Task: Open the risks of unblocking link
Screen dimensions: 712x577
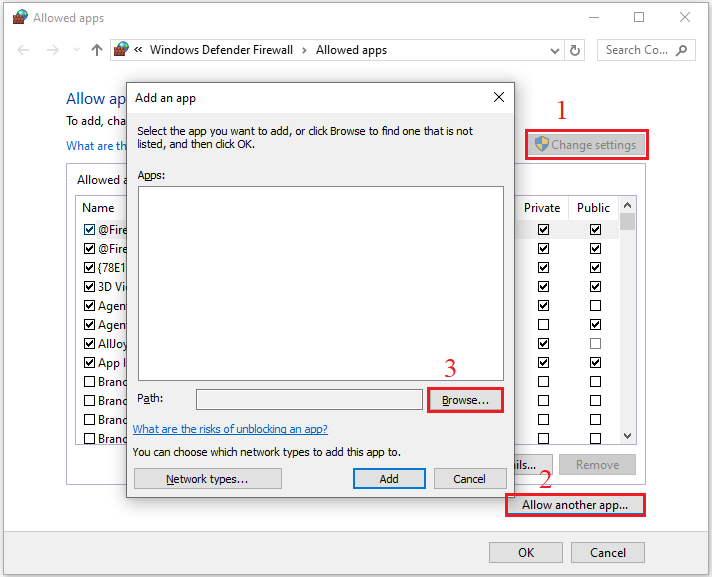Action: tap(230, 429)
